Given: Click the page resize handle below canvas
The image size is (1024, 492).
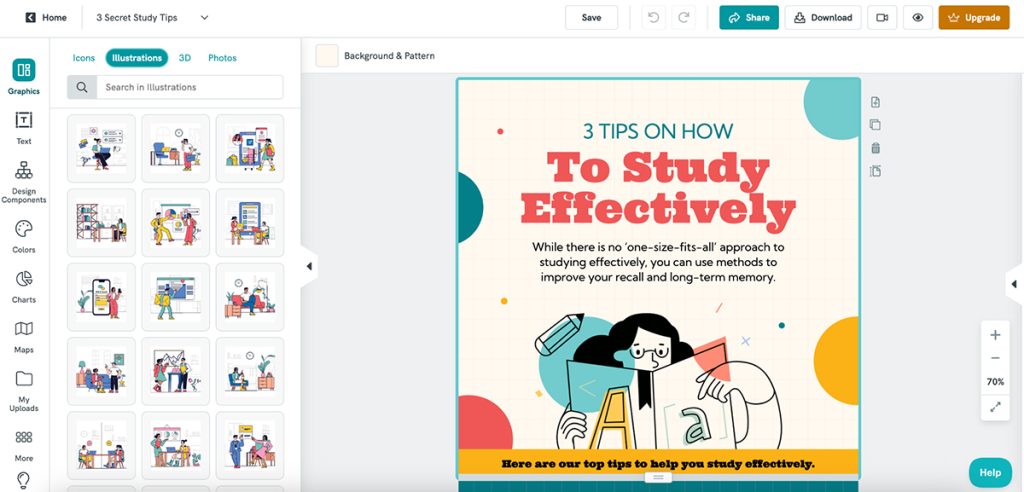Looking at the screenshot, I should point(658,478).
